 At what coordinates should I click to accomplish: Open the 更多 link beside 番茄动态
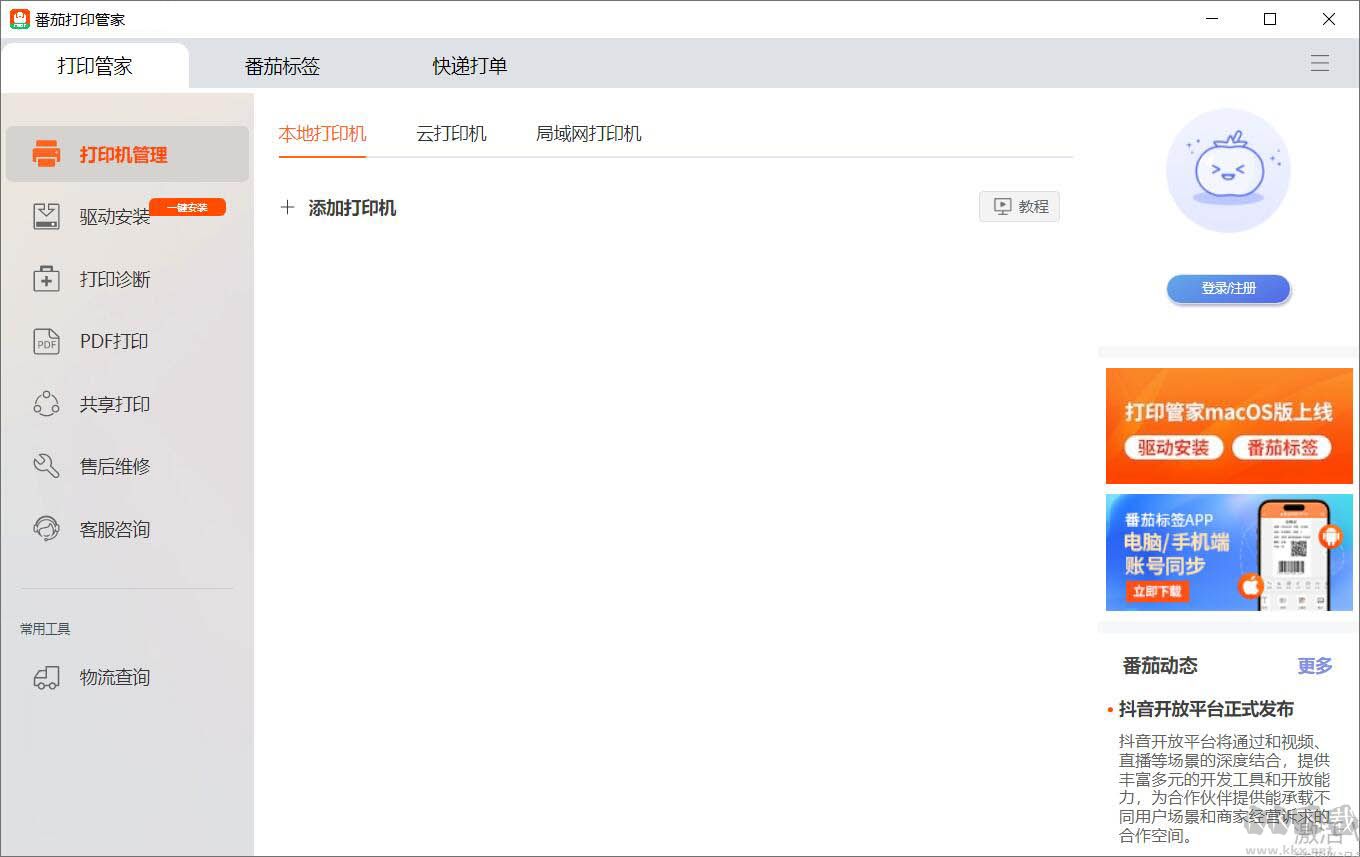point(1315,666)
